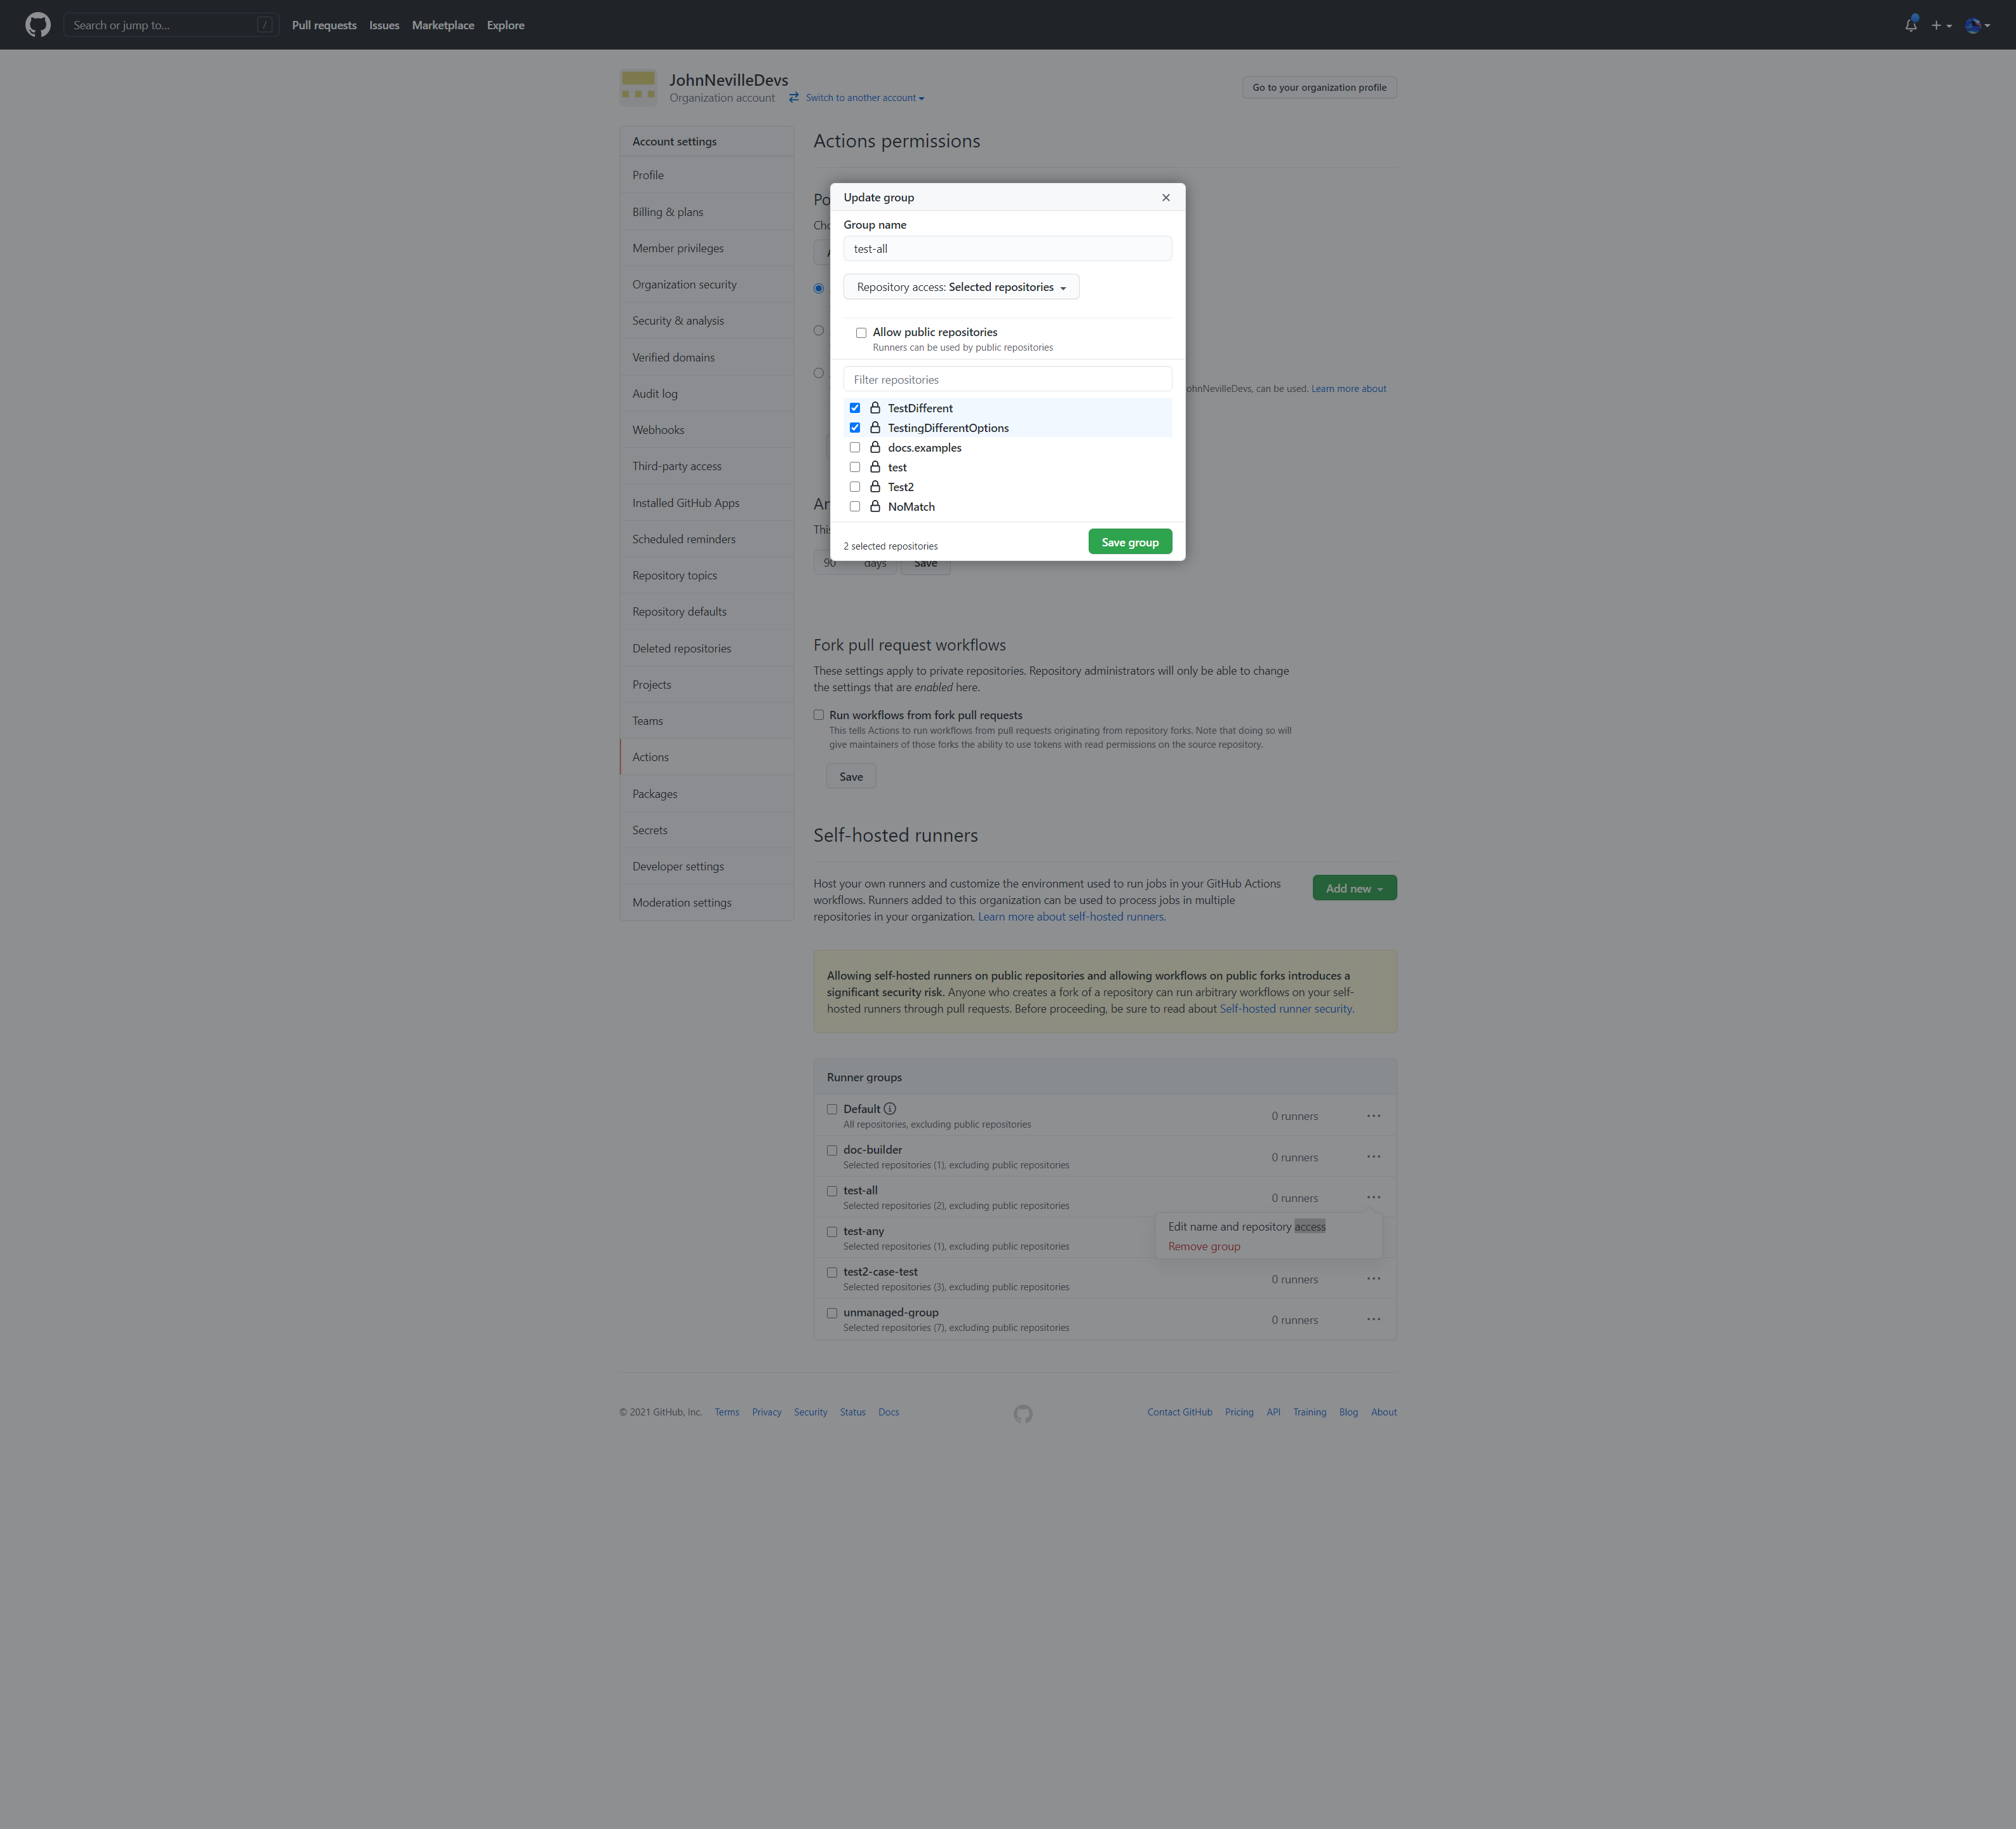Focus the Search or jump to box
The height and width of the screenshot is (1829, 2016).
pos(171,25)
